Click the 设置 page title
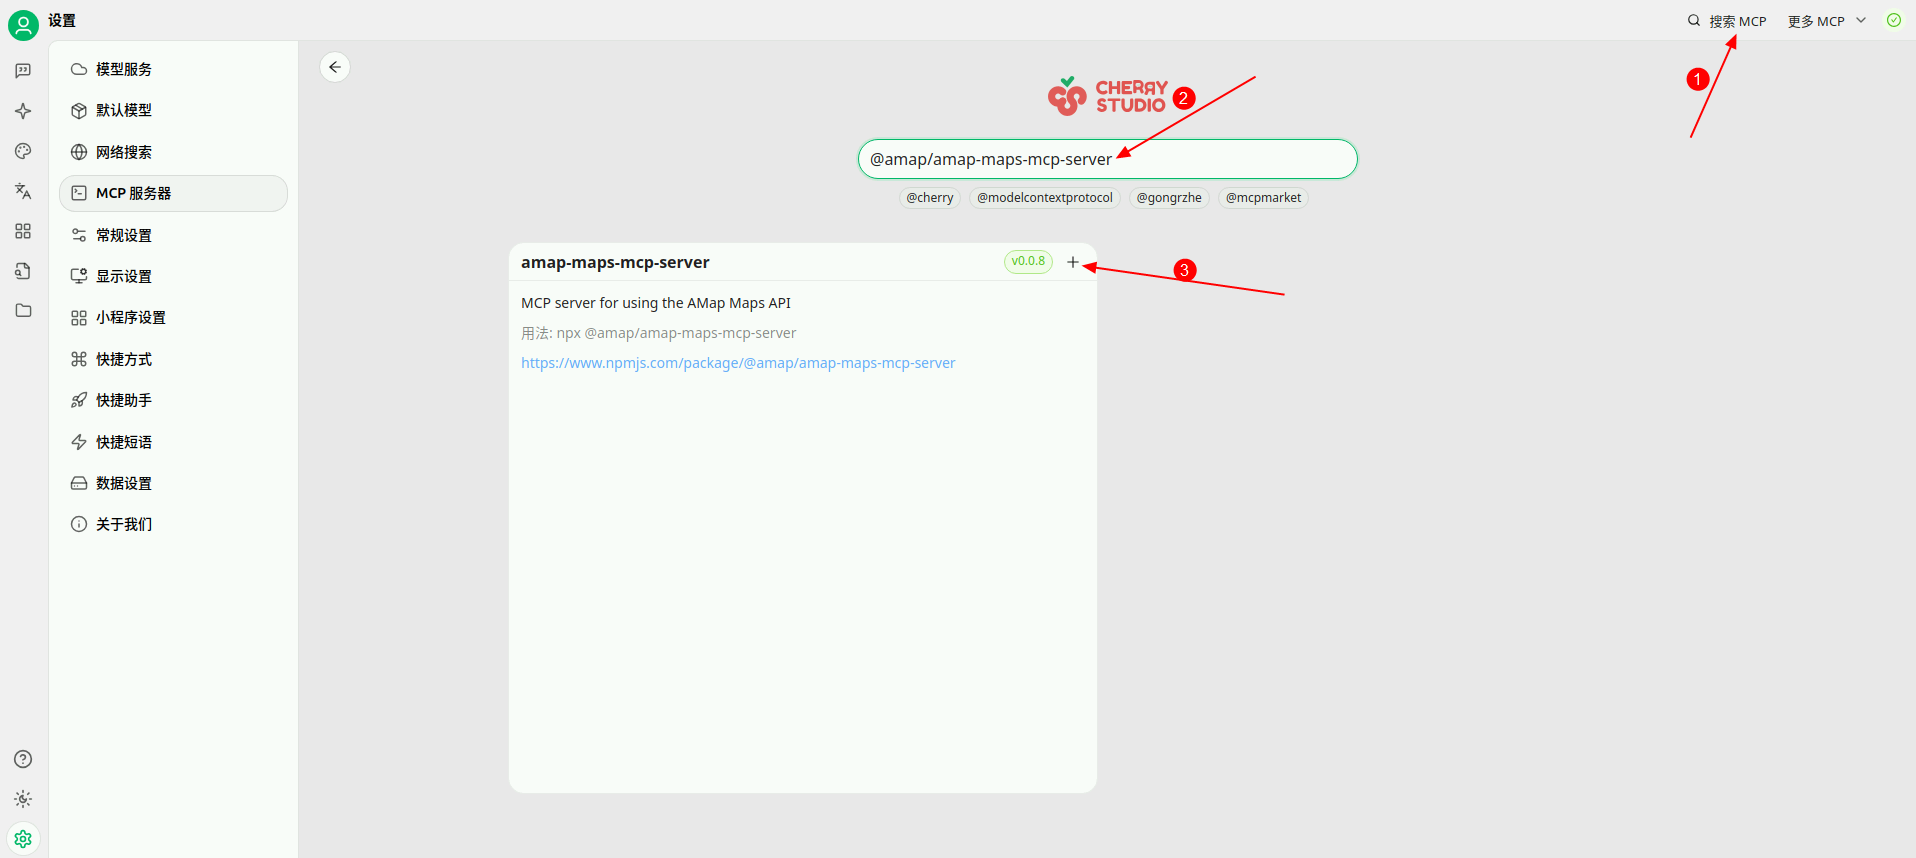Screen dimensions: 1916x858 (62, 20)
